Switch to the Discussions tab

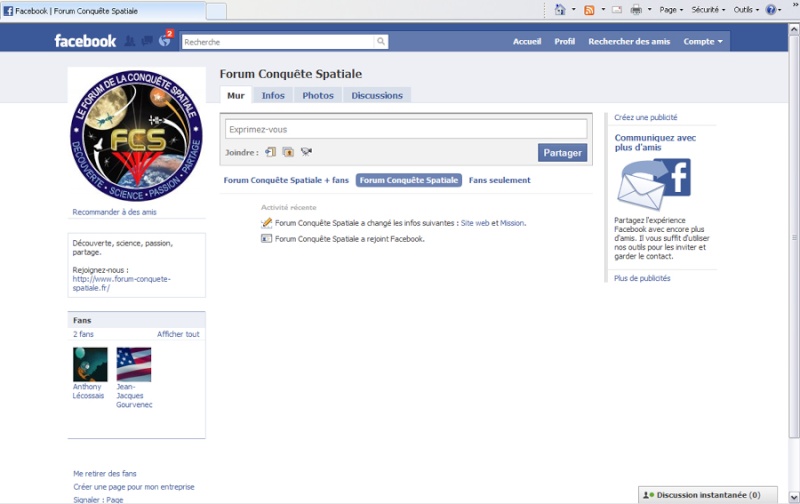click(x=377, y=95)
